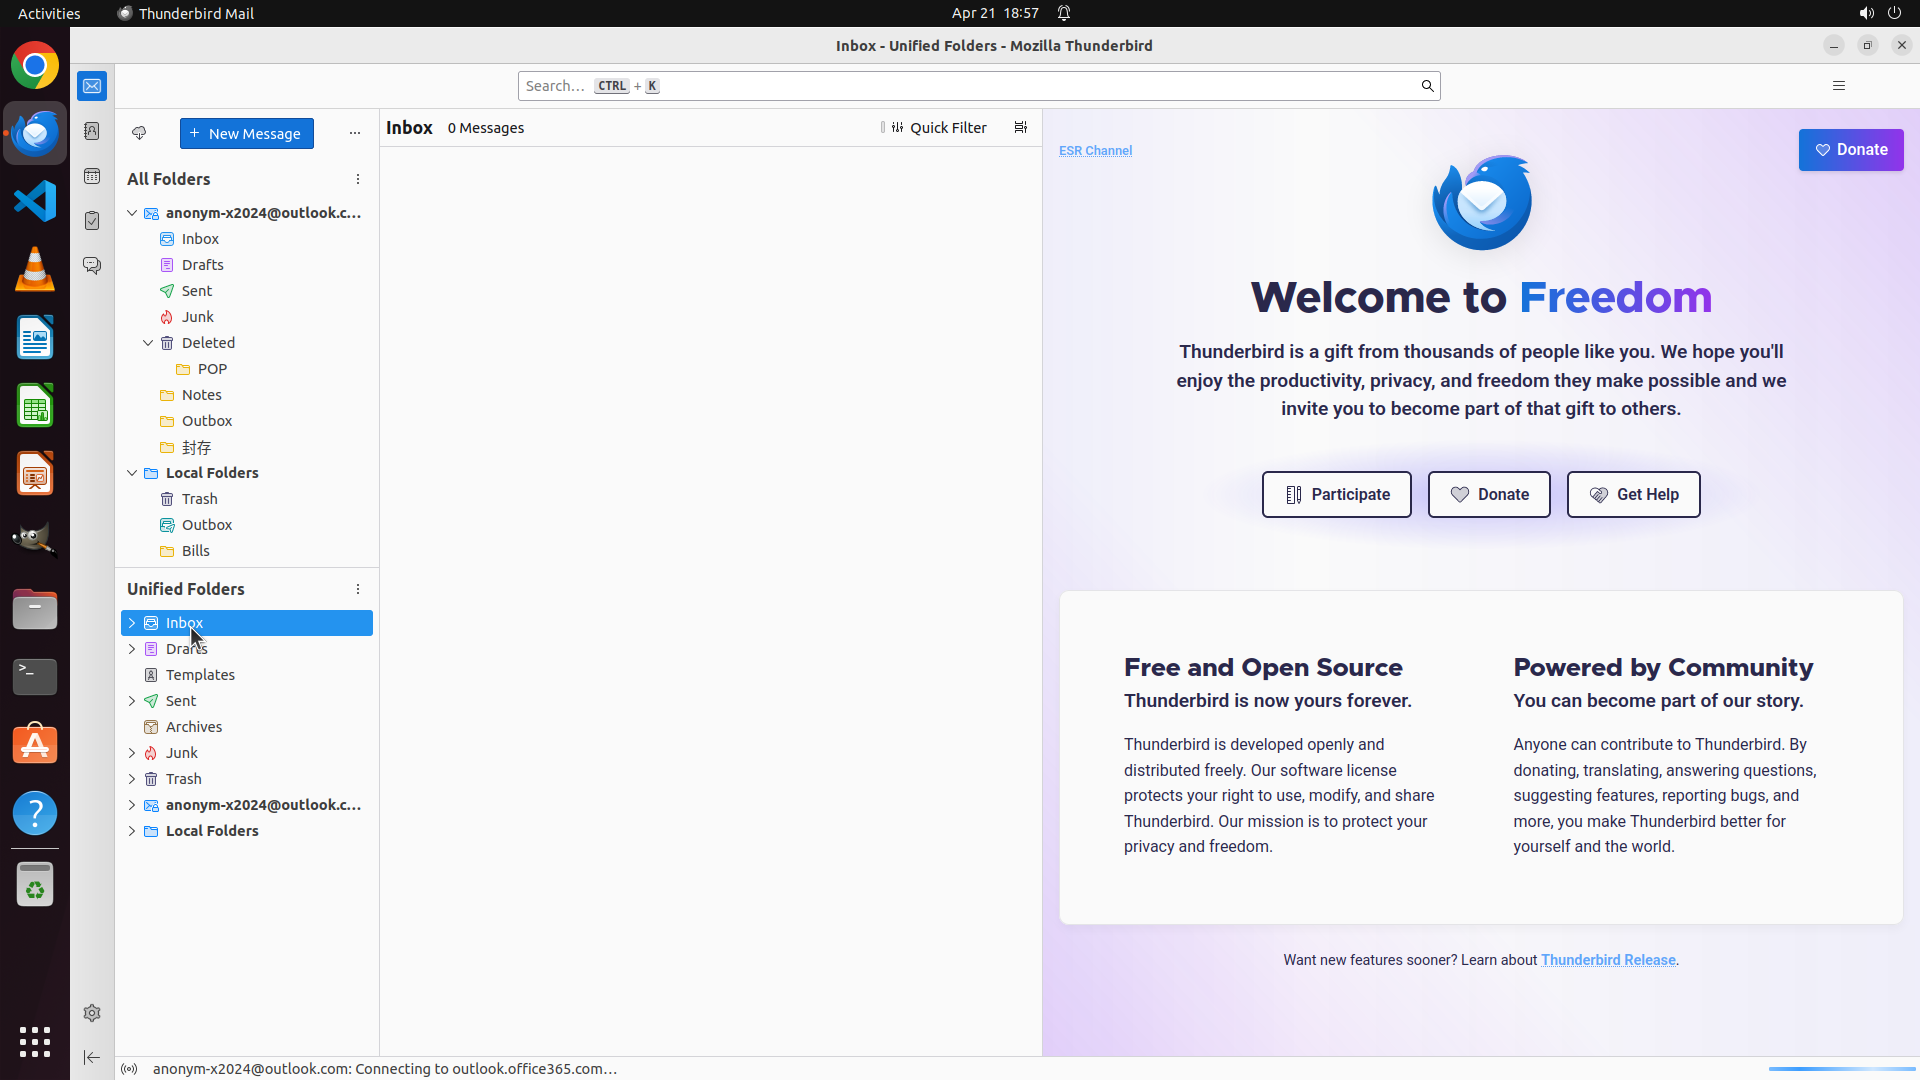The width and height of the screenshot is (1920, 1080).
Task: Open Unified Folders options menu
Action: 358,589
